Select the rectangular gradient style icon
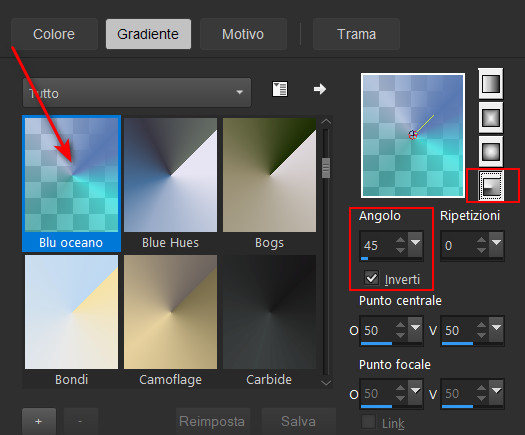525x435 pixels. click(x=491, y=118)
